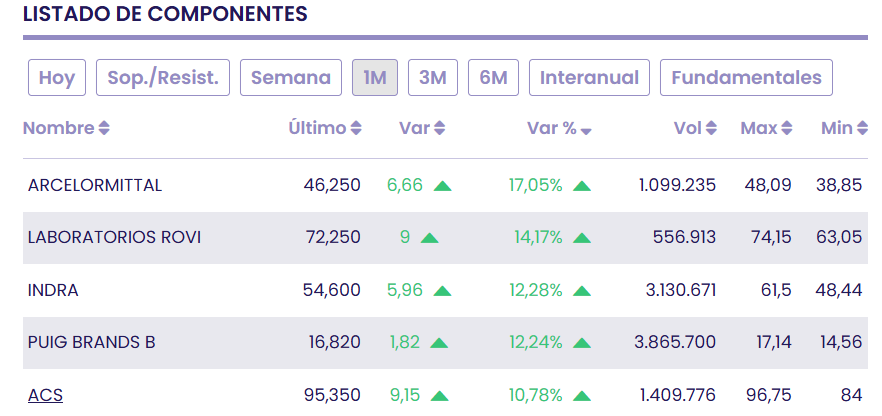Show 3M performance tab
882x416 pixels.
pos(432,78)
